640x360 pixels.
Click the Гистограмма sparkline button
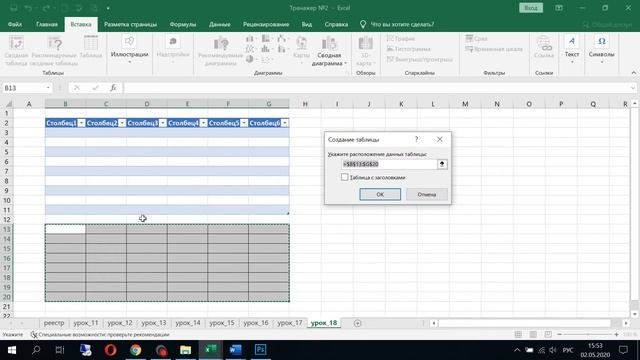click(409, 49)
